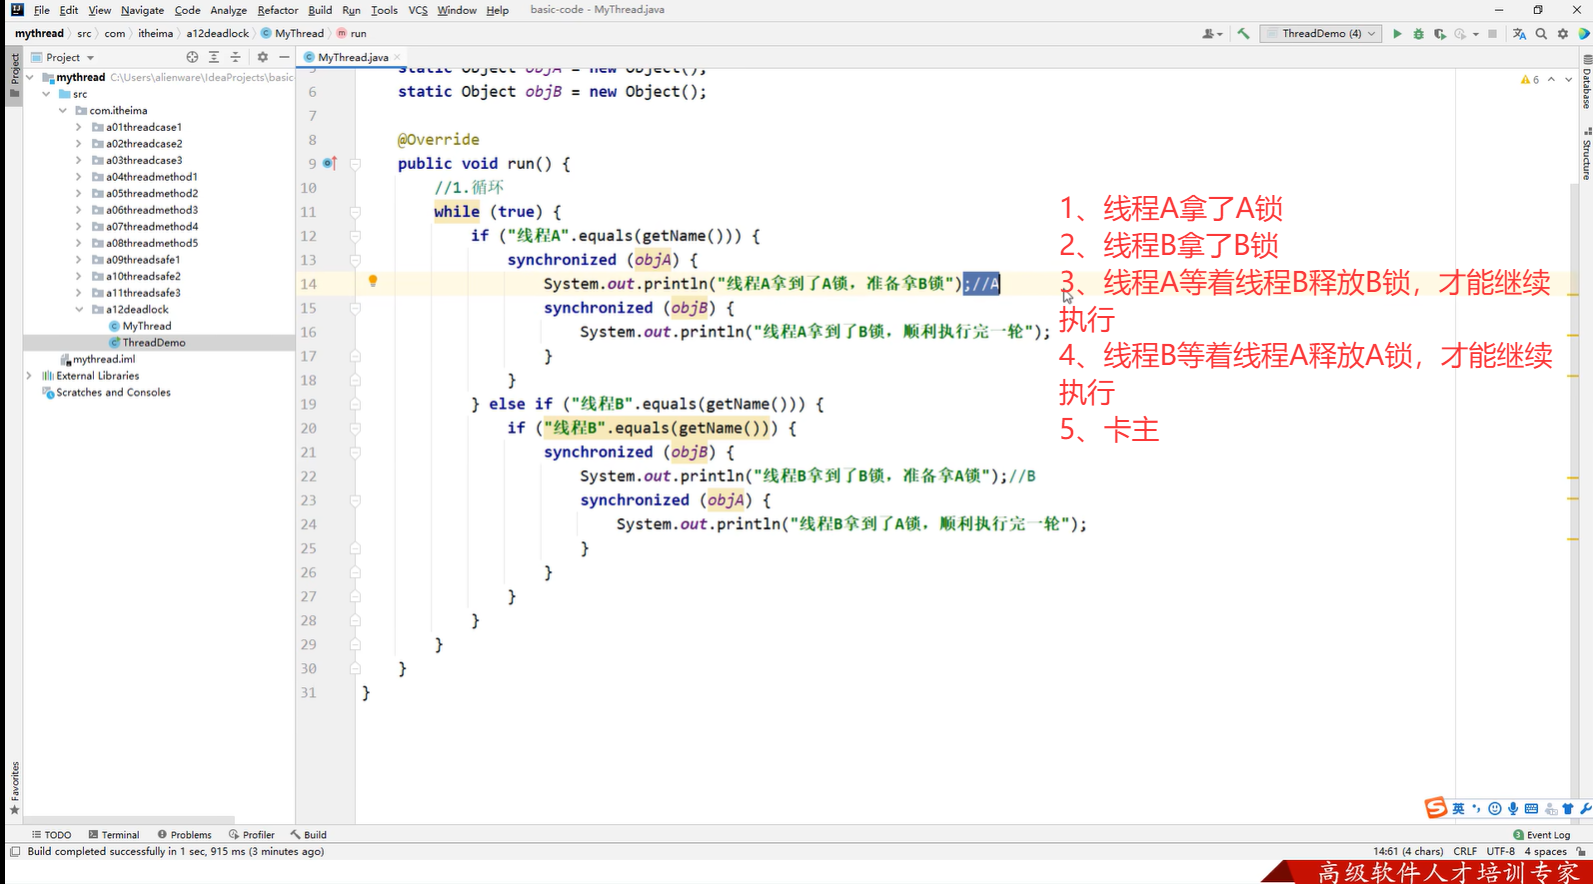Image resolution: width=1593 pixels, height=884 pixels.
Task: Click the Profiler run clock icon
Action: [1460, 34]
